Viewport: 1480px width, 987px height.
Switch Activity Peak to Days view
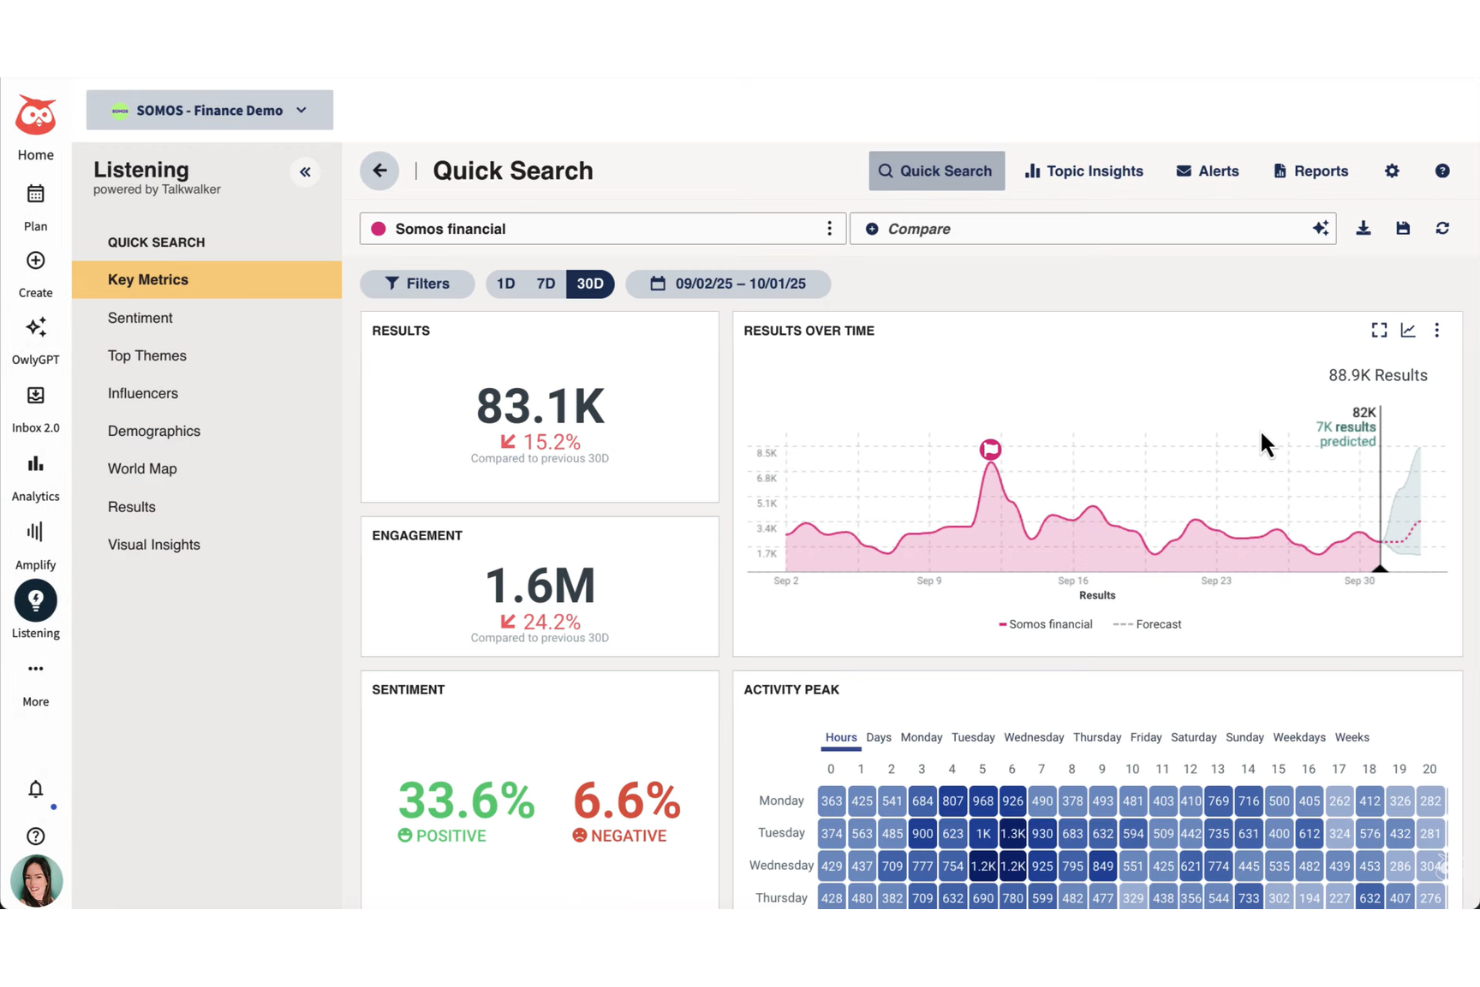878,737
